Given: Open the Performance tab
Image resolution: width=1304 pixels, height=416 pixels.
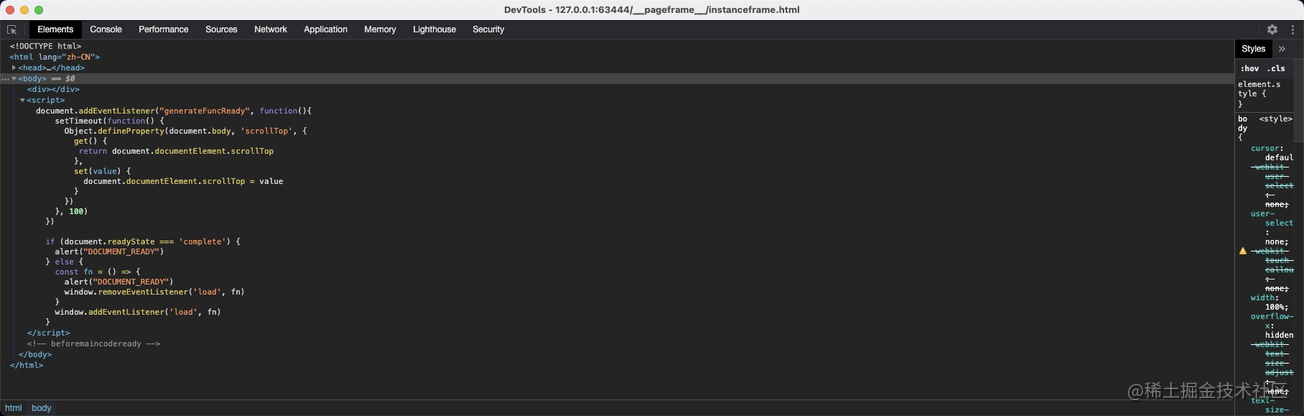Looking at the screenshot, I should pyautogui.click(x=163, y=30).
